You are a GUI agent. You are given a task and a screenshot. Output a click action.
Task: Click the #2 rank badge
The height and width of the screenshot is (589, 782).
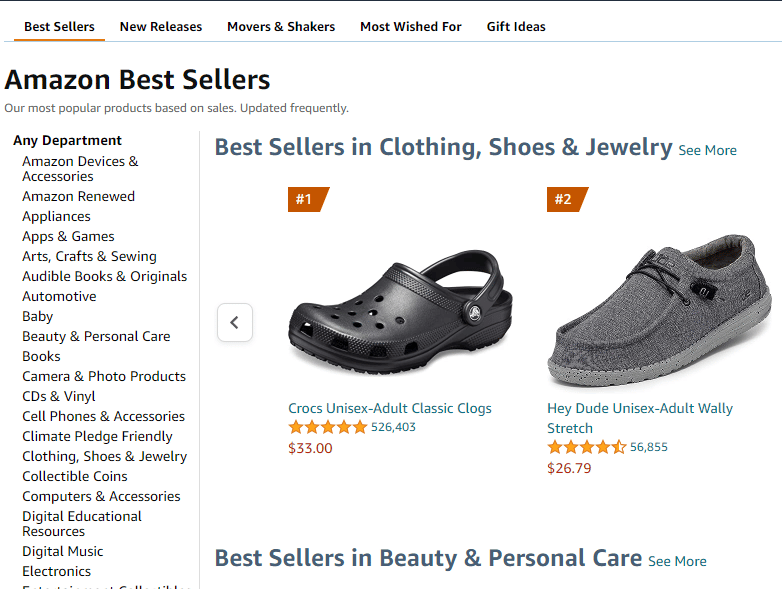[565, 199]
